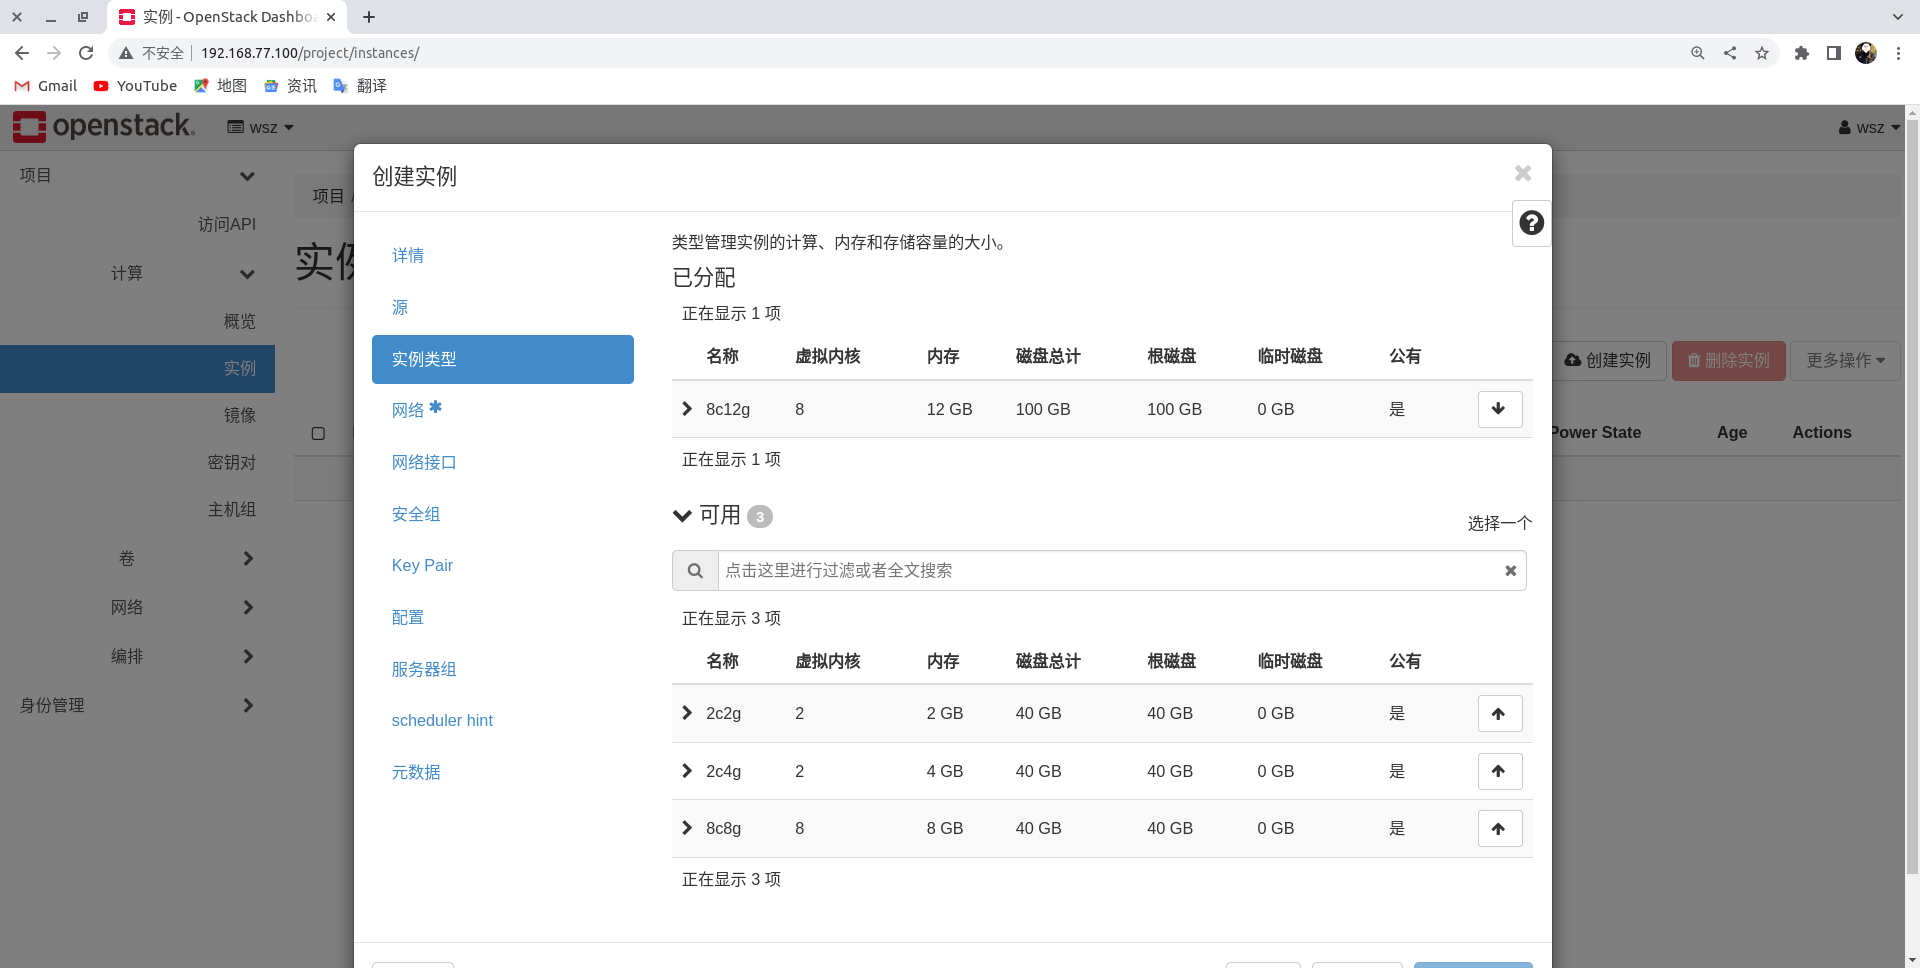
Task: Switch to 服务器组 step
Action: (424, 670)
